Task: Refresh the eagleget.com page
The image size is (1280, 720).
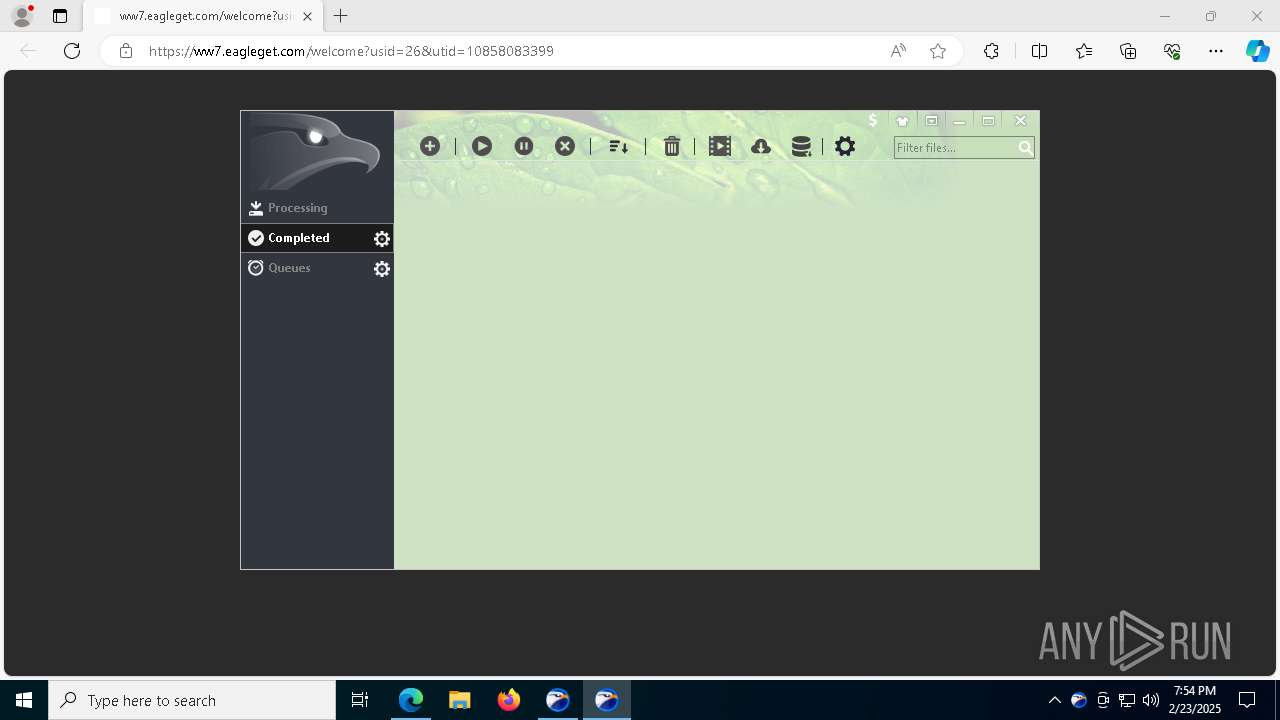Action: [72, 51]
